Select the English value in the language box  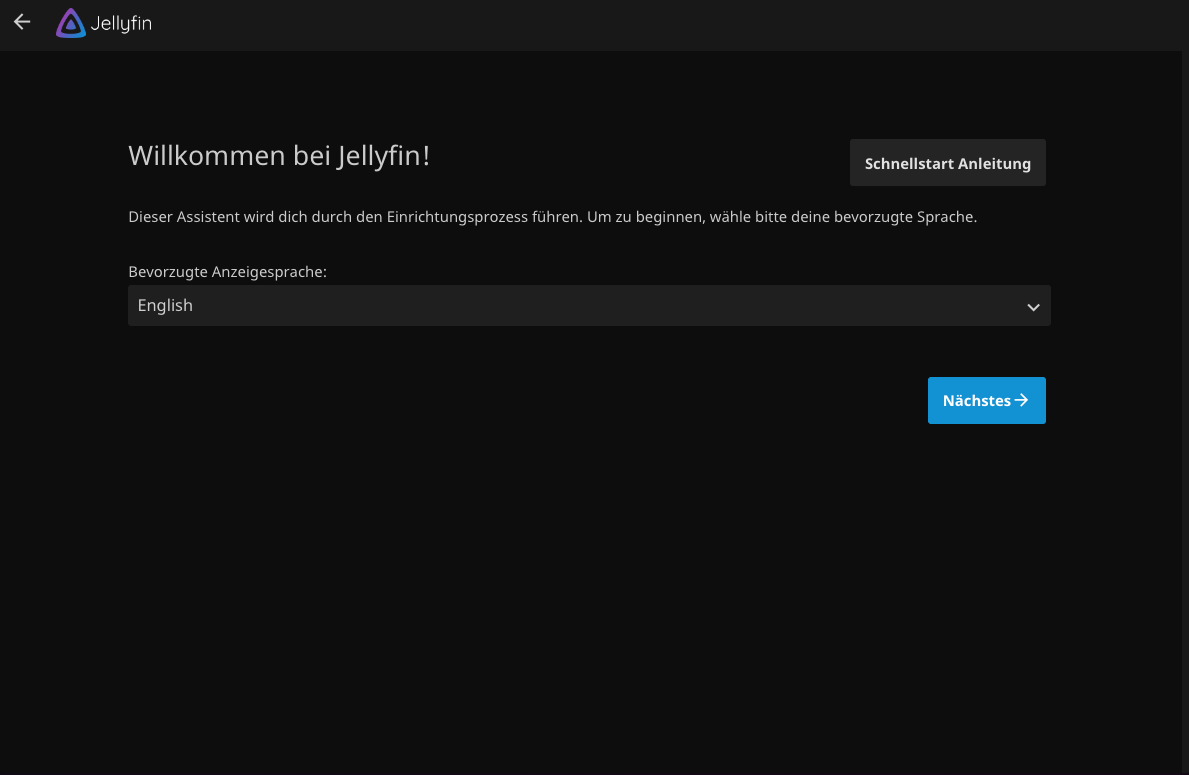[x=166, y=306]
